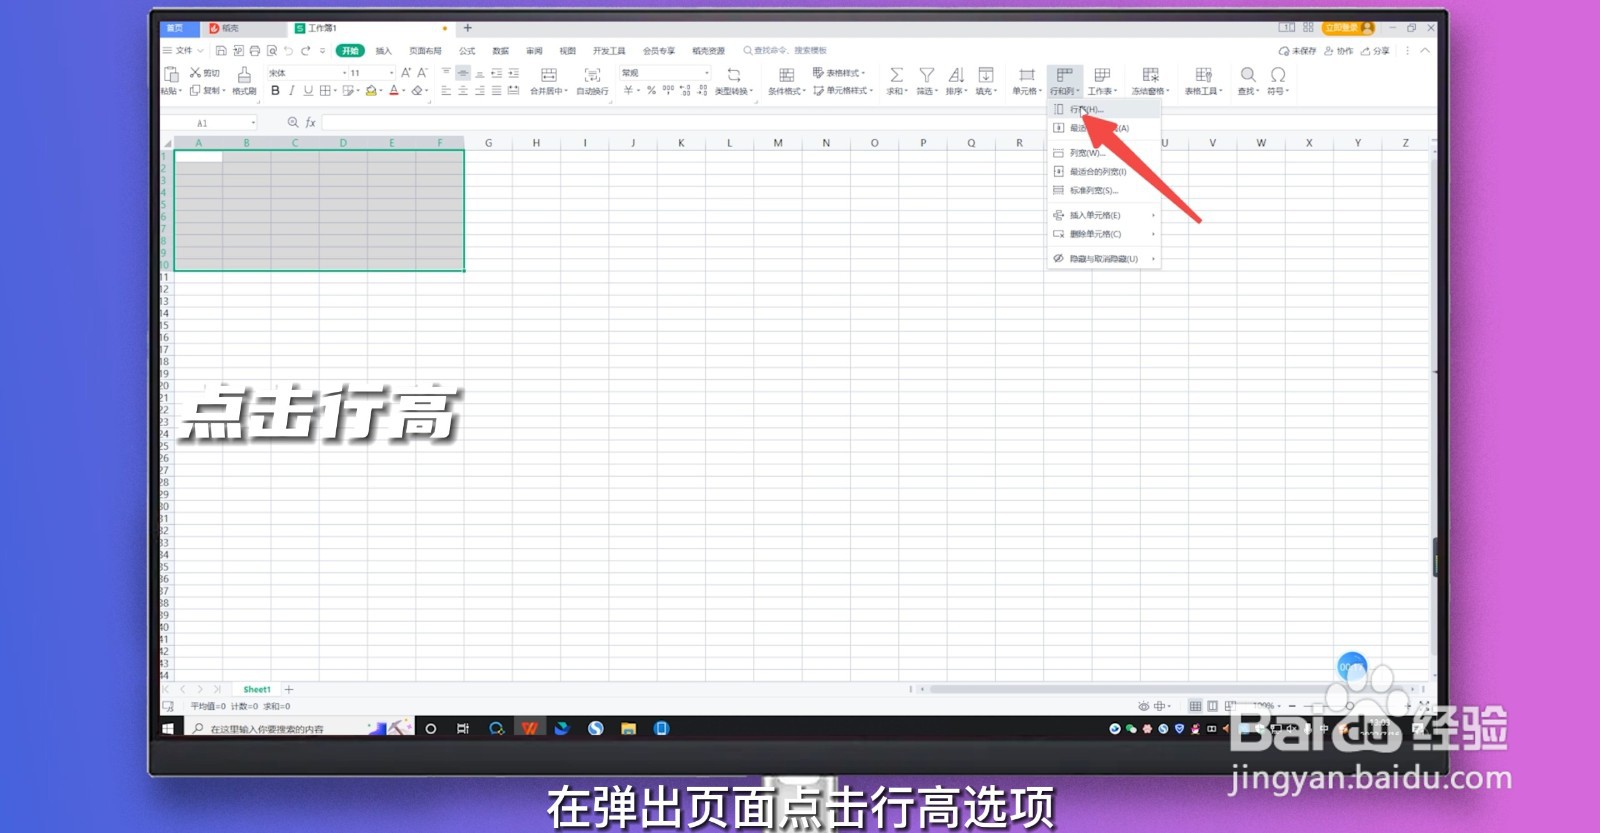The height and width of the screenshot is (833, 1600).
Task: Click the Filter (筛选) funnel icon
Action: click(x=927, y=75)
